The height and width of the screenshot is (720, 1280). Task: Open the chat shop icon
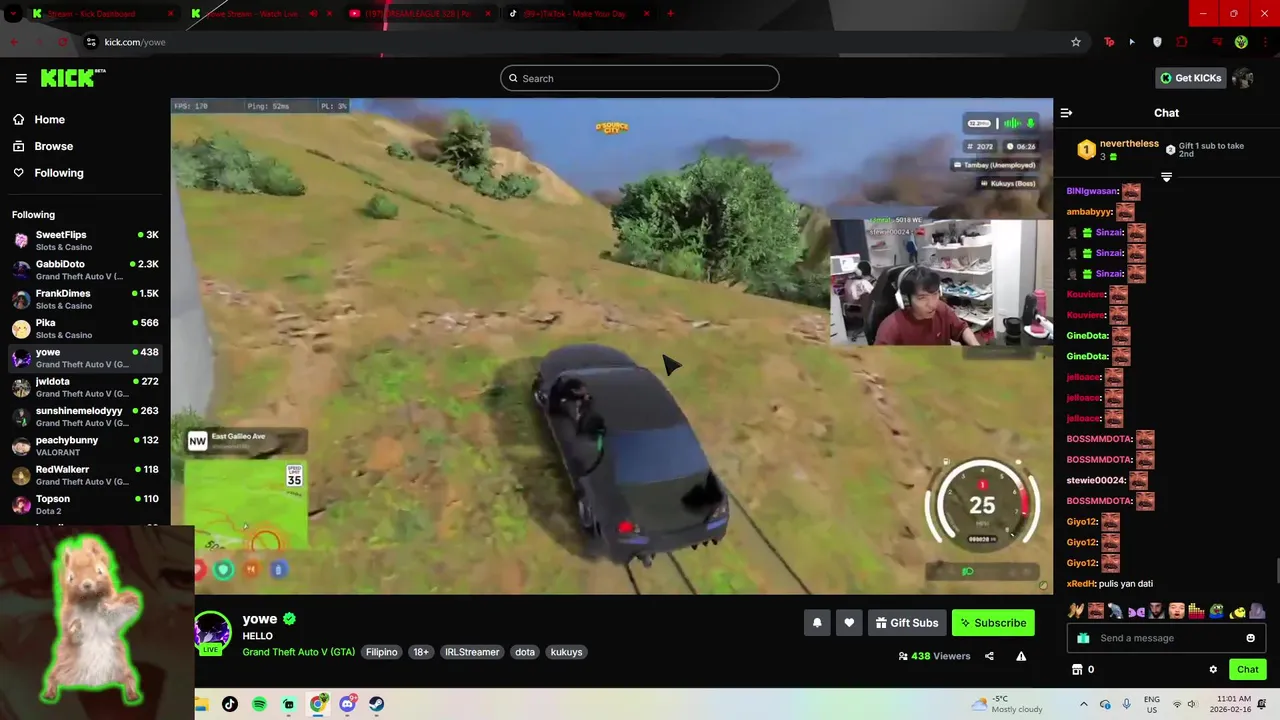click(1077, 669)
